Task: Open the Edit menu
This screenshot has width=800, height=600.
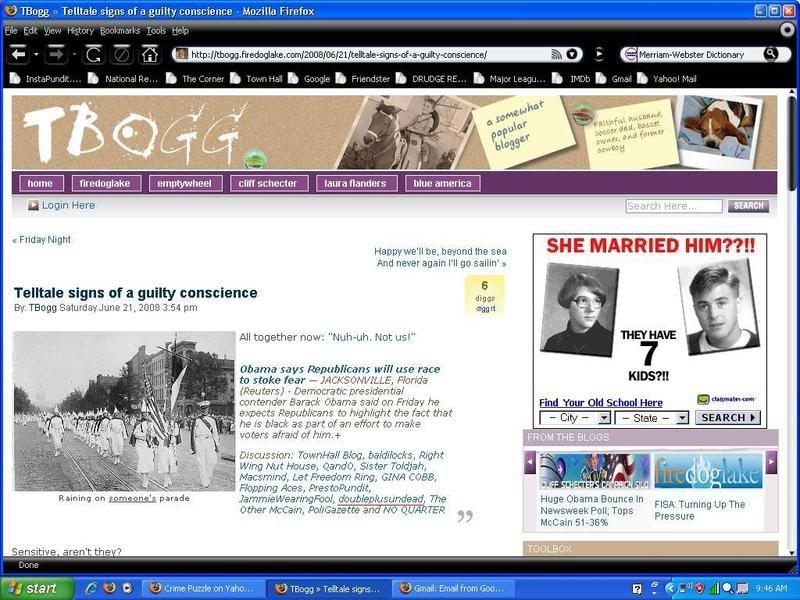Action: [x=30, y=31]
